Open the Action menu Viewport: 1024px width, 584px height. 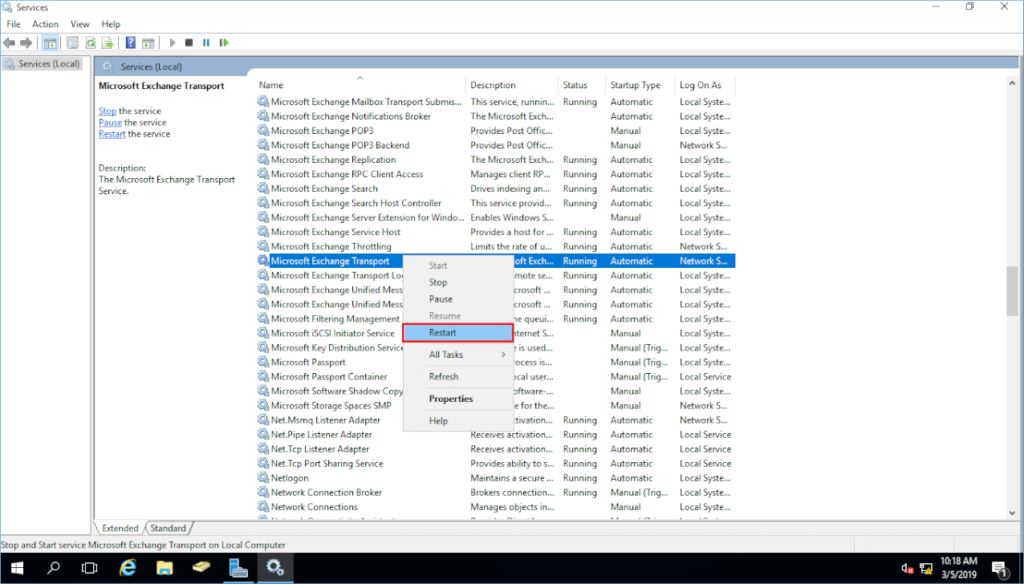click(x=45, y=23)
